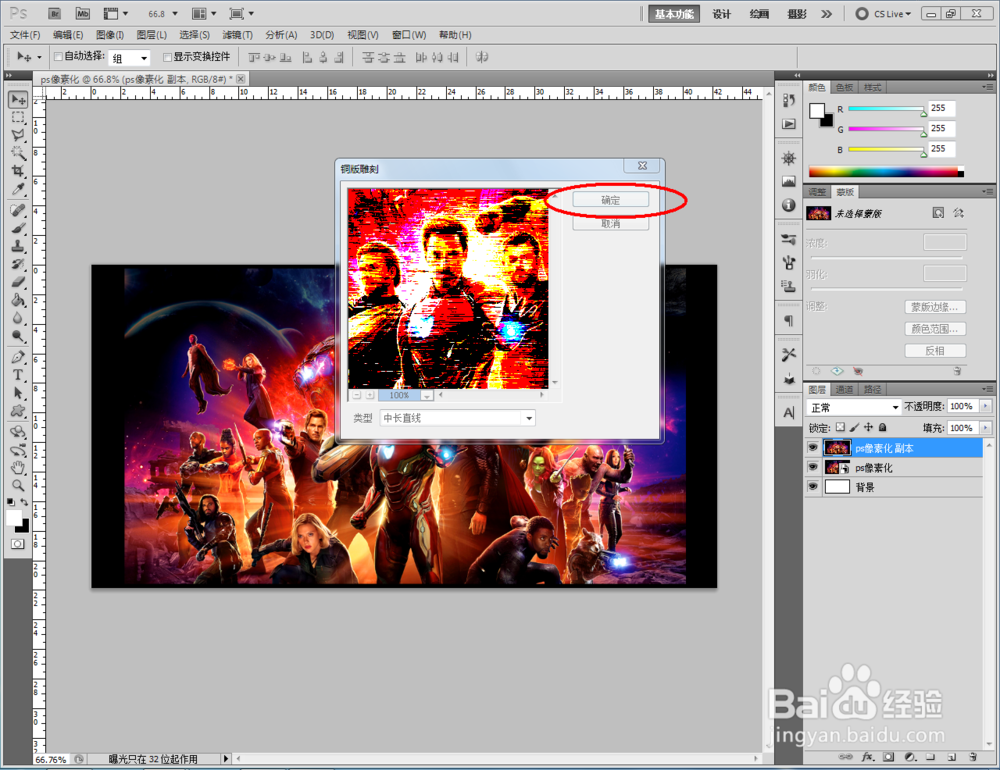
Task: Open the 图像(I) menu
Action: 110,34
